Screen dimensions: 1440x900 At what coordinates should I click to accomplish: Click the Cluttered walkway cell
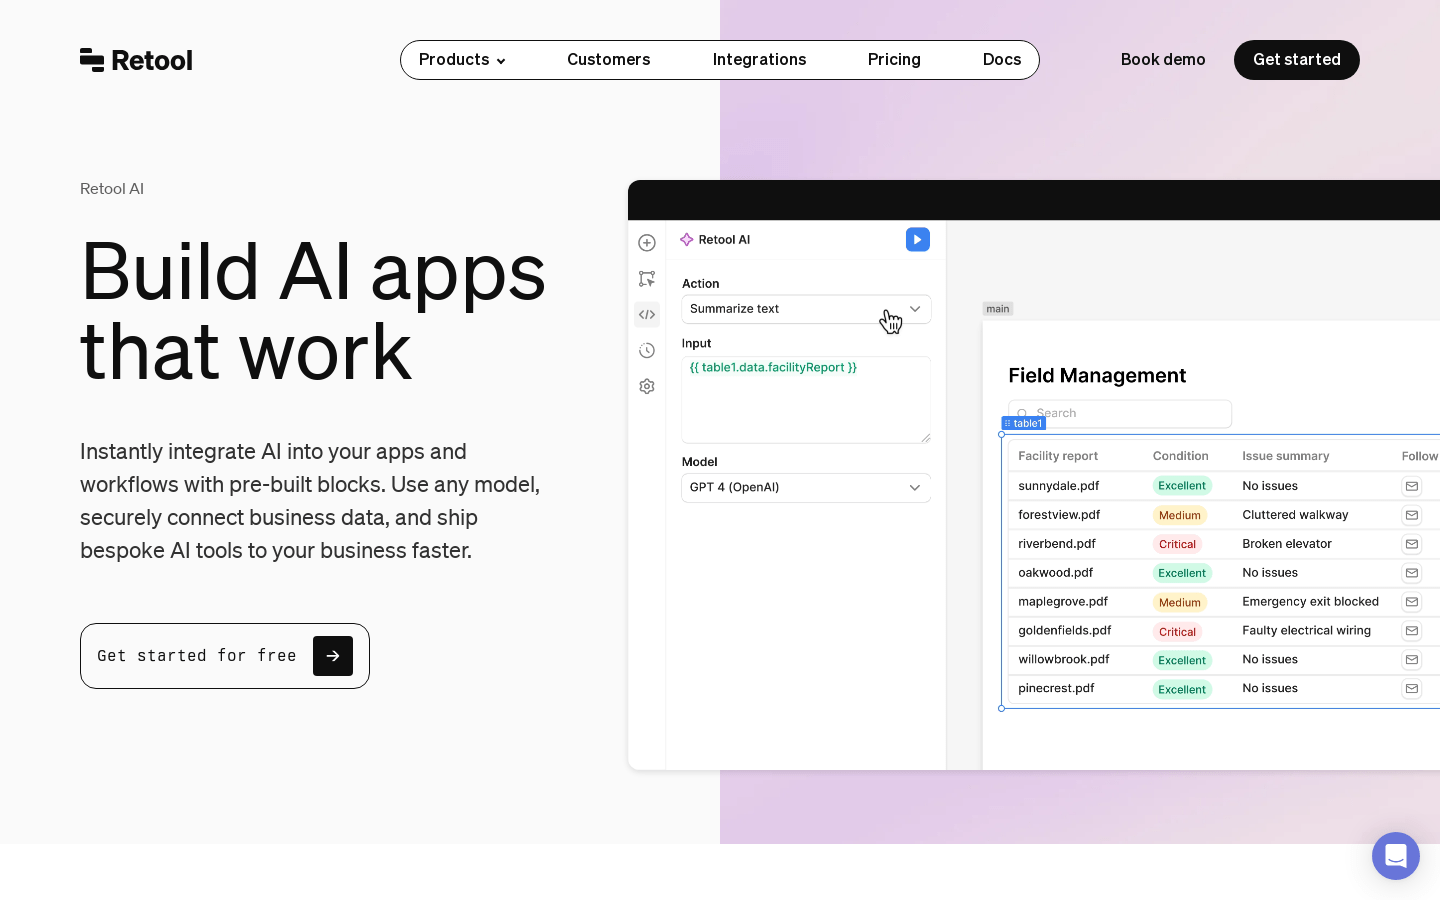[x=1295, y=515]
